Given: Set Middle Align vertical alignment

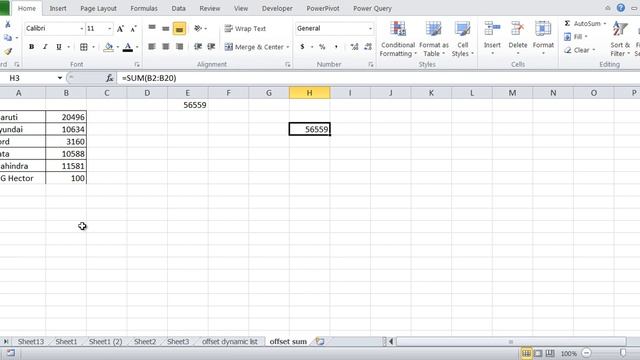Looking at the screenshot, I should (x=166, y=28).
